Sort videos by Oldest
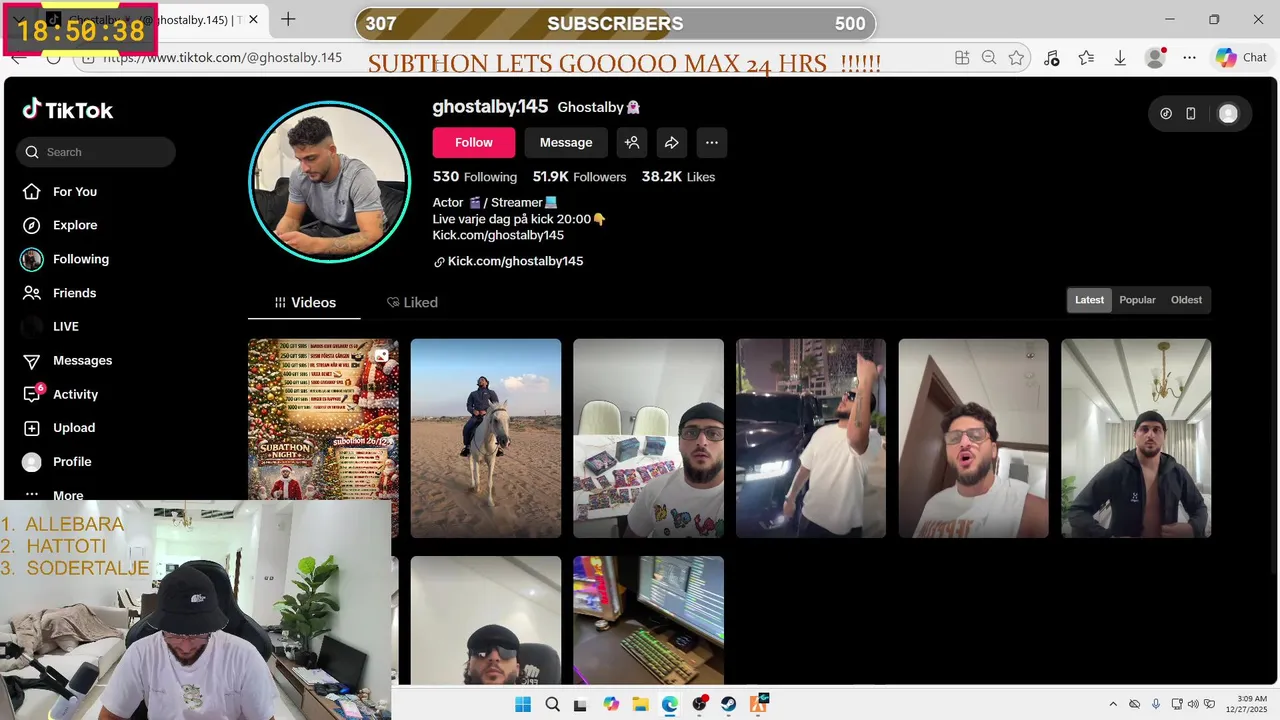The height and width of the screenshot is (720, 1280). tap(1186, 300)
